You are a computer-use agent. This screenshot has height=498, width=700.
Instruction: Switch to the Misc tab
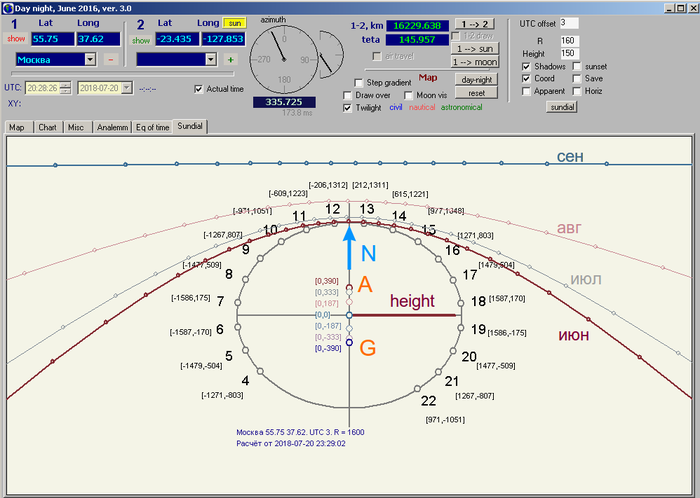(x=76, y=128)
